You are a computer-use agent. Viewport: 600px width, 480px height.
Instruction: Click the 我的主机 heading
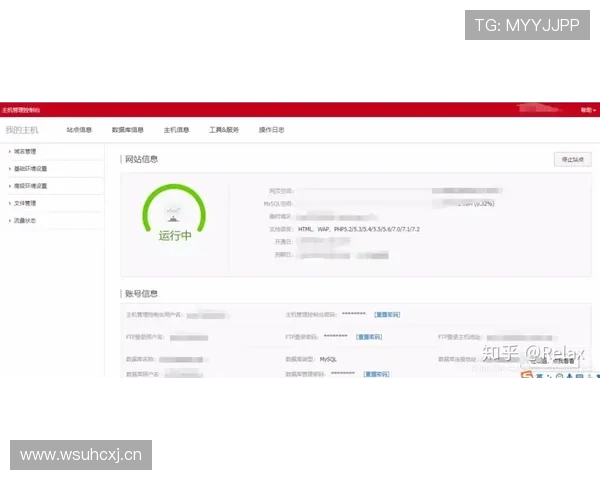(x=22, y=130)
